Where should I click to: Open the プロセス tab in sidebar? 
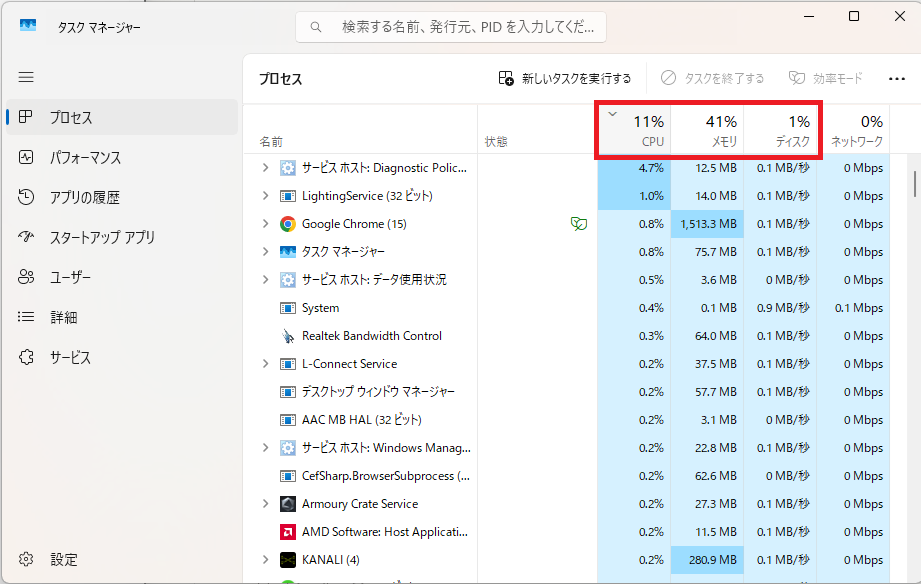click(x=122, y=118)
